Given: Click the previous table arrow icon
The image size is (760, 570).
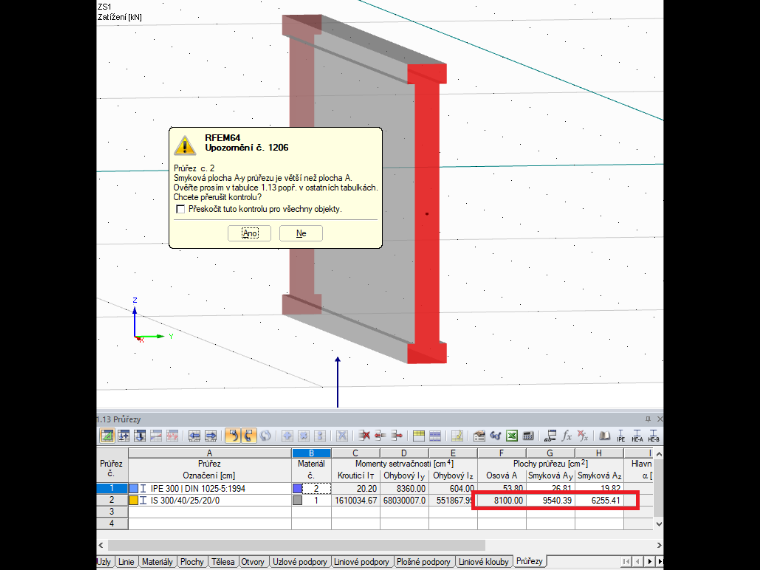Looking at the screenshot, I should [x=194, y=436].
